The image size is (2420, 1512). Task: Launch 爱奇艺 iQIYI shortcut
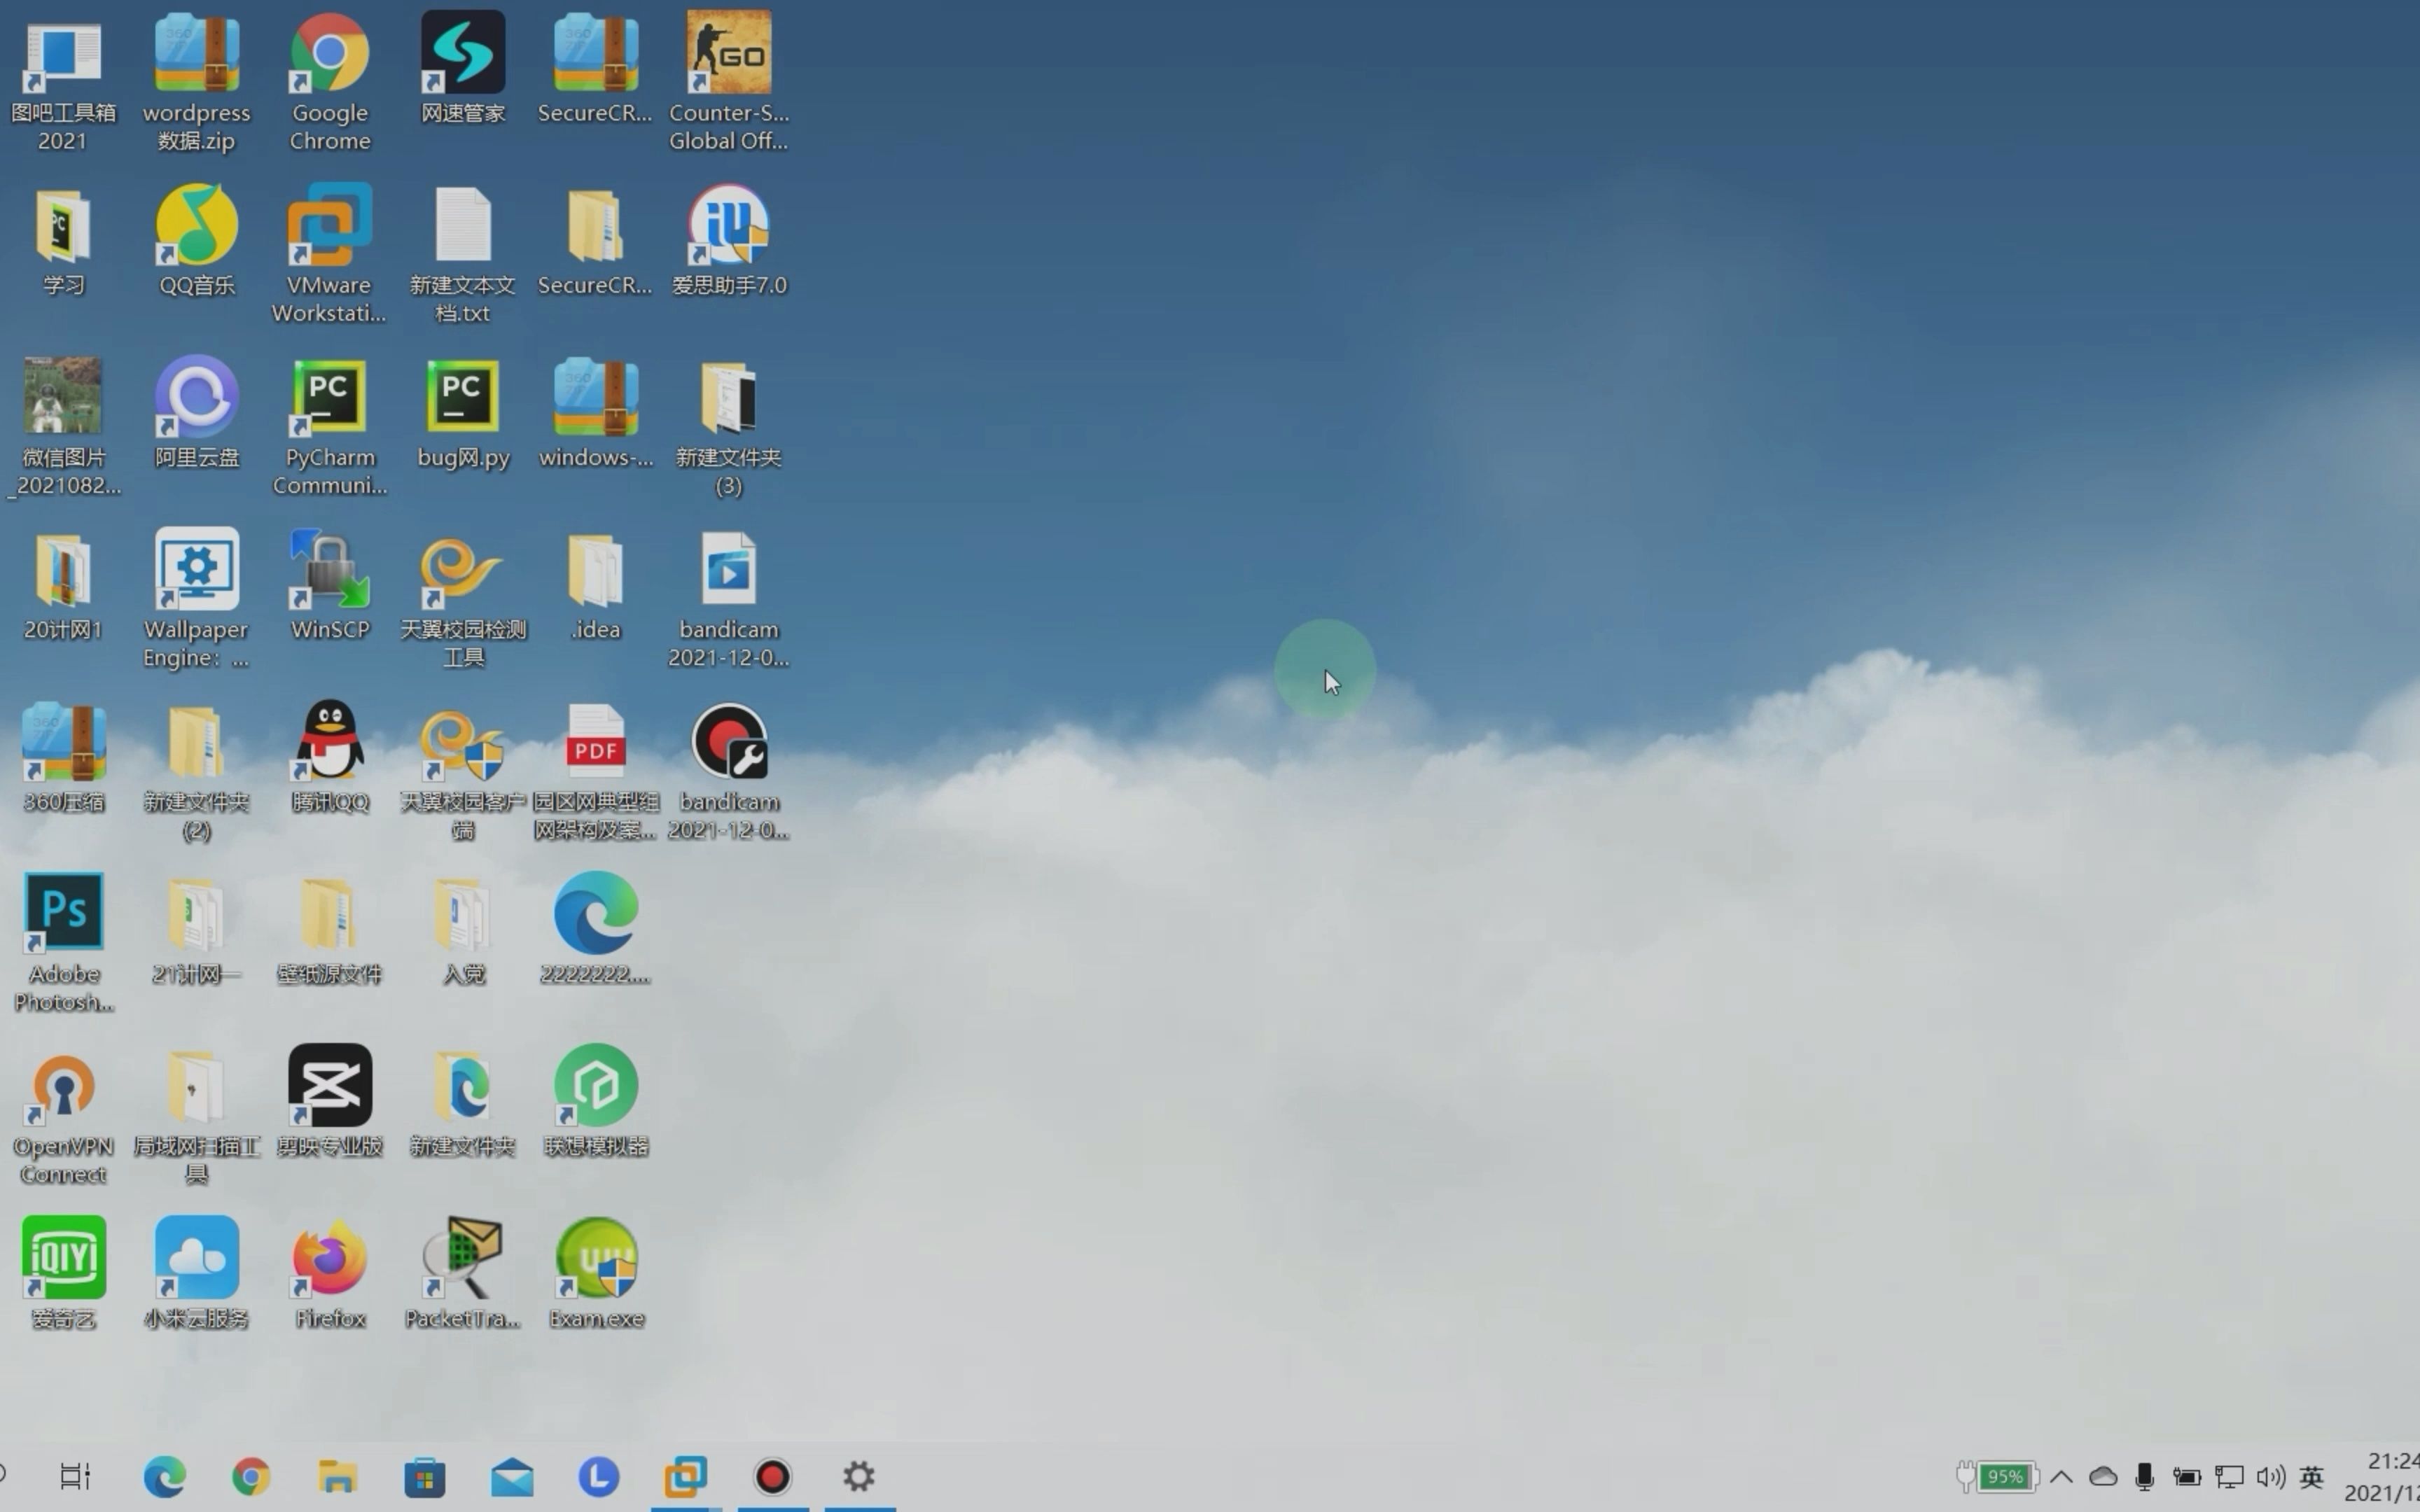pyautogui.click(x=63, y=1272)
